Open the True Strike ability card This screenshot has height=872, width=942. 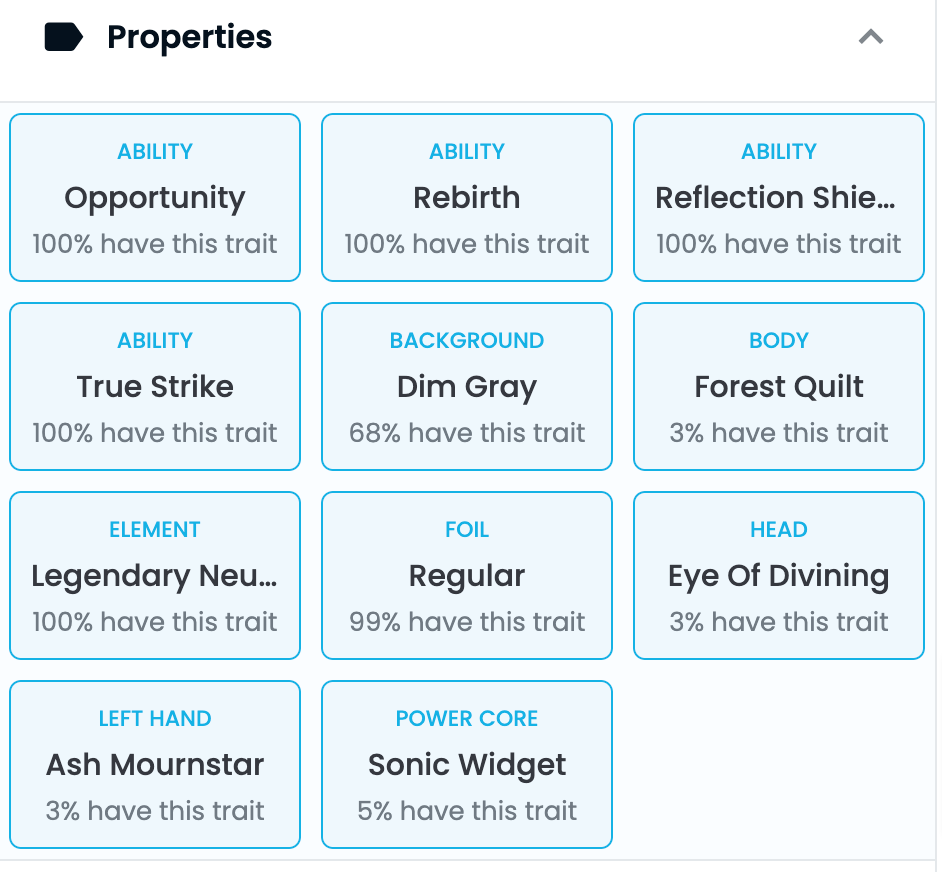(156, 388)
